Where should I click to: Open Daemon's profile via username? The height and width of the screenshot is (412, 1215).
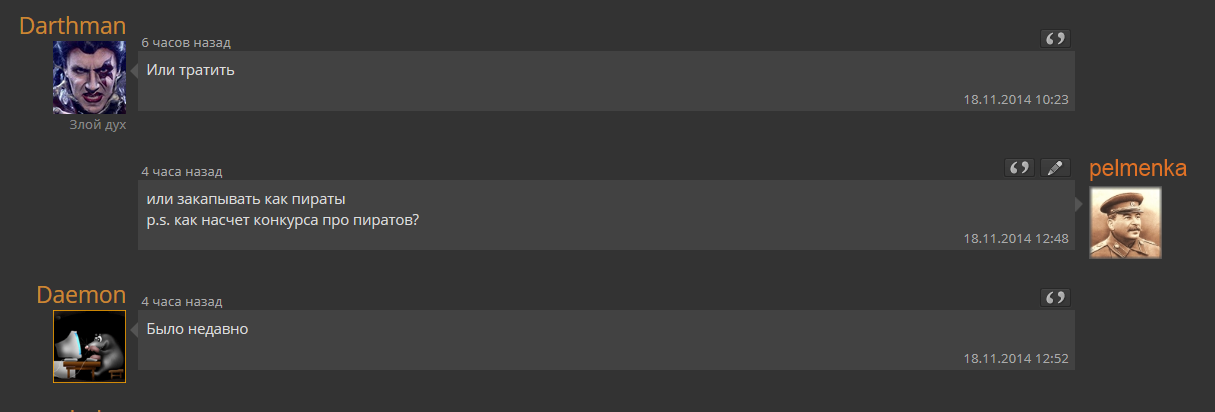click(81, 295)
